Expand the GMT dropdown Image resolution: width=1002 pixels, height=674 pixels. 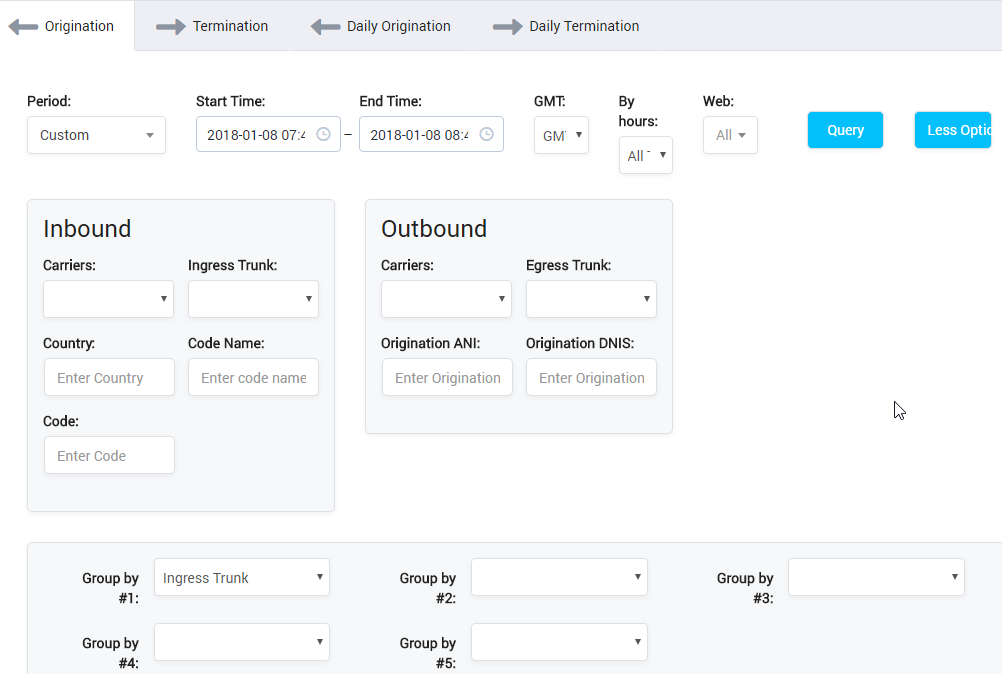point(561,134)
